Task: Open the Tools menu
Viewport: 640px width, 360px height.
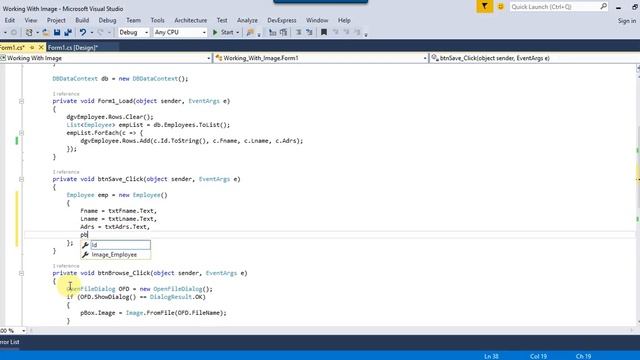Action: coord(157,20)
